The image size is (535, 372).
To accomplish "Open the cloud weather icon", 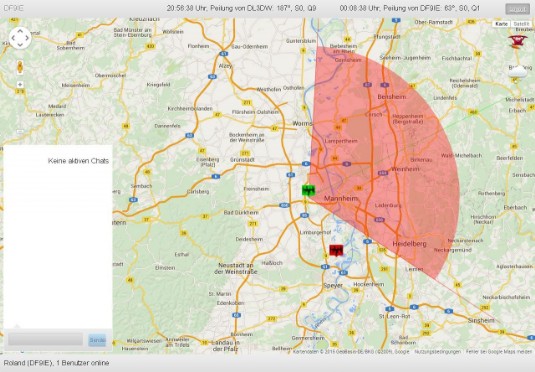I will pyautogui.click(x=518, y=73).
